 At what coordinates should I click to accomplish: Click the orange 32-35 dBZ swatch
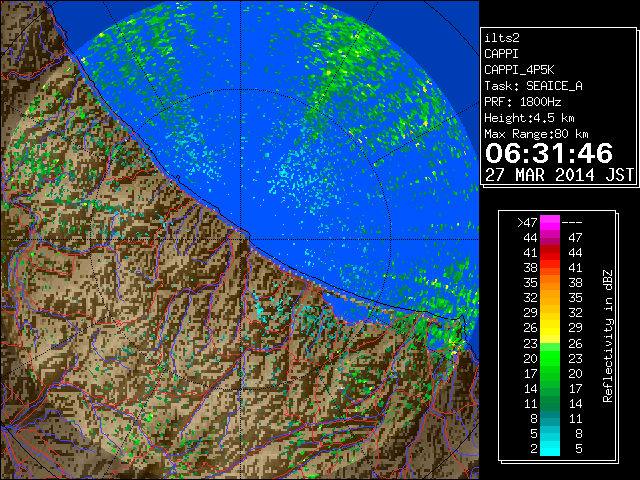550,298
